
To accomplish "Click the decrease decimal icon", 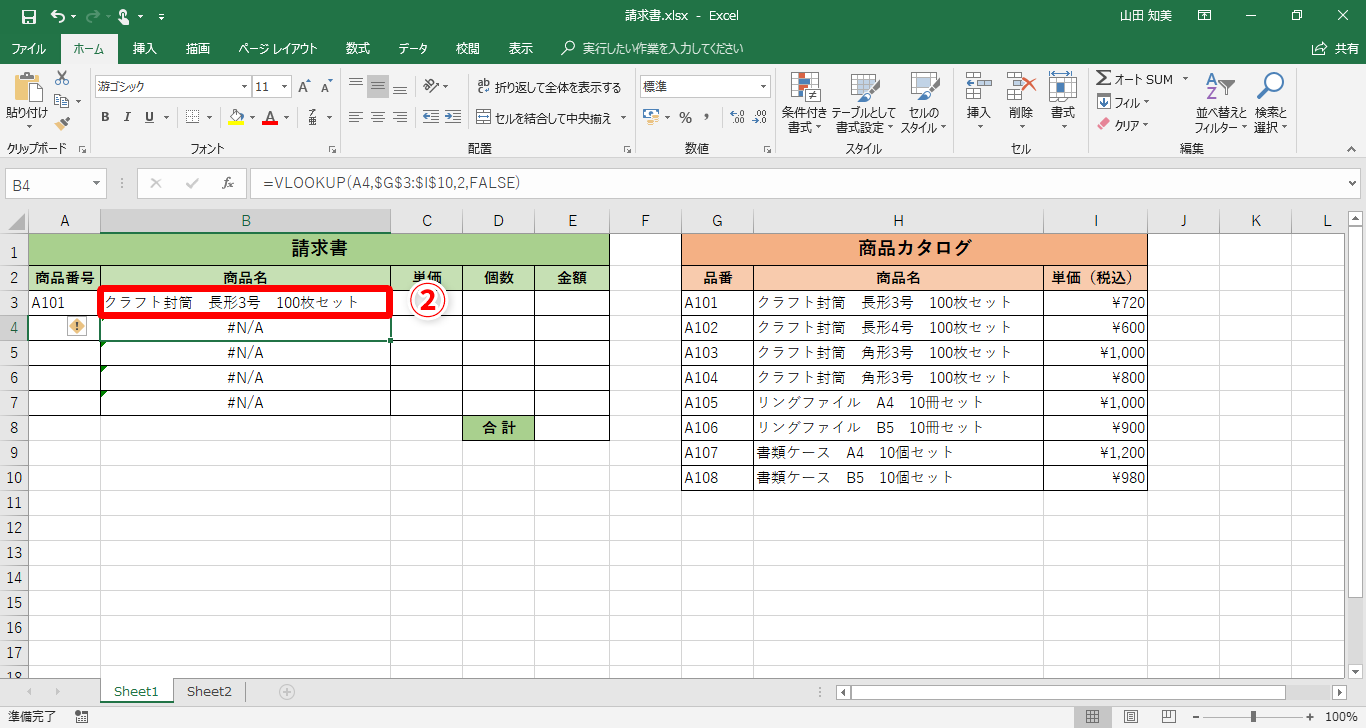I will [759, 117].
